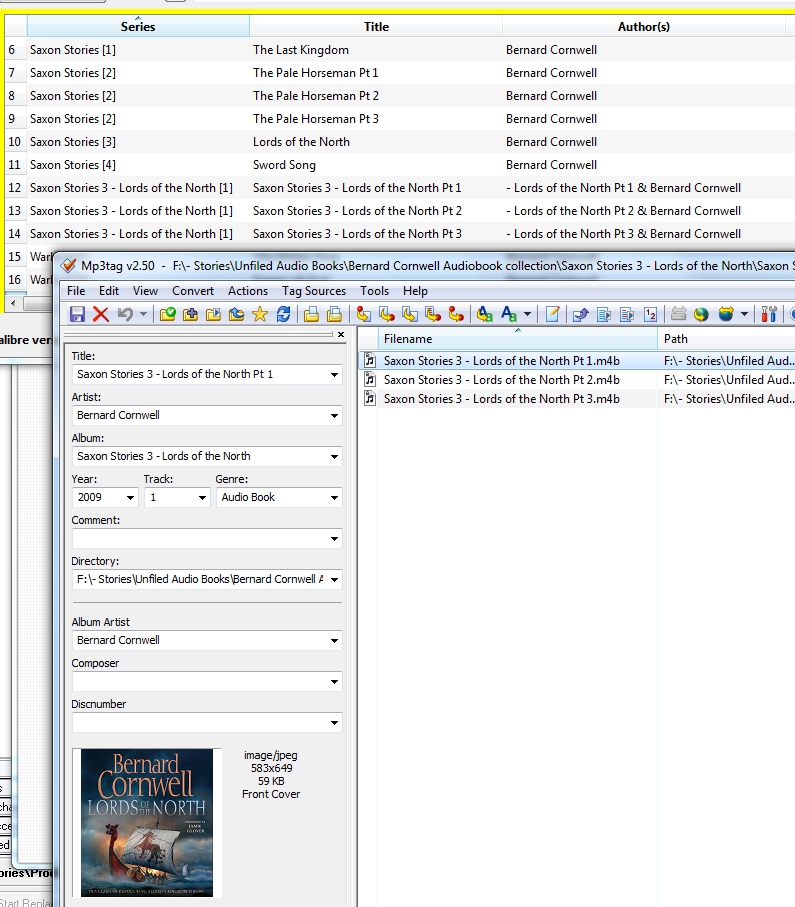This screenshot has height=907, width=795.
Task: Click the red-lined document icon before Auto-numbering
Action: click(627, 314)
